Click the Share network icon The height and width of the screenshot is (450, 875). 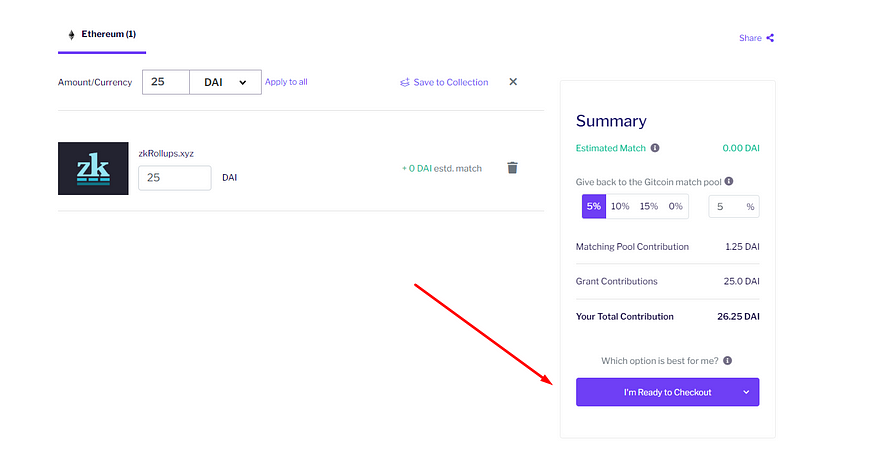(770, 38)
